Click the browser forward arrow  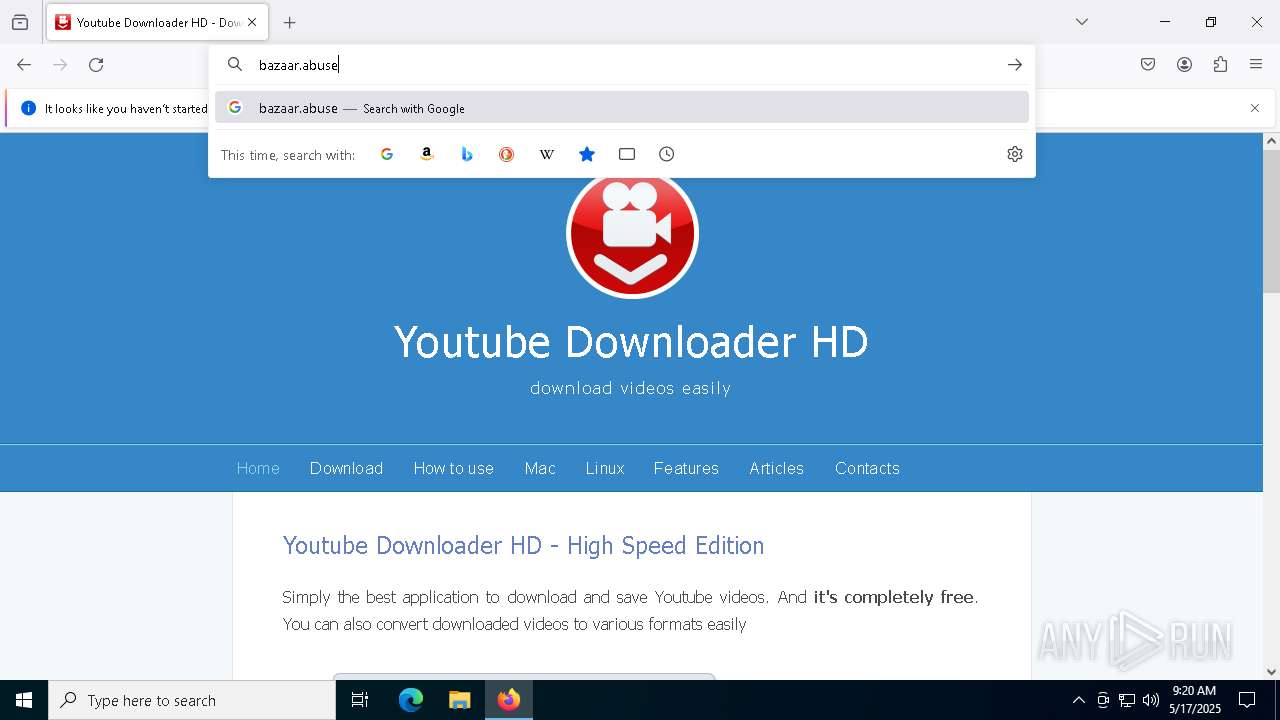pos(60,65)
